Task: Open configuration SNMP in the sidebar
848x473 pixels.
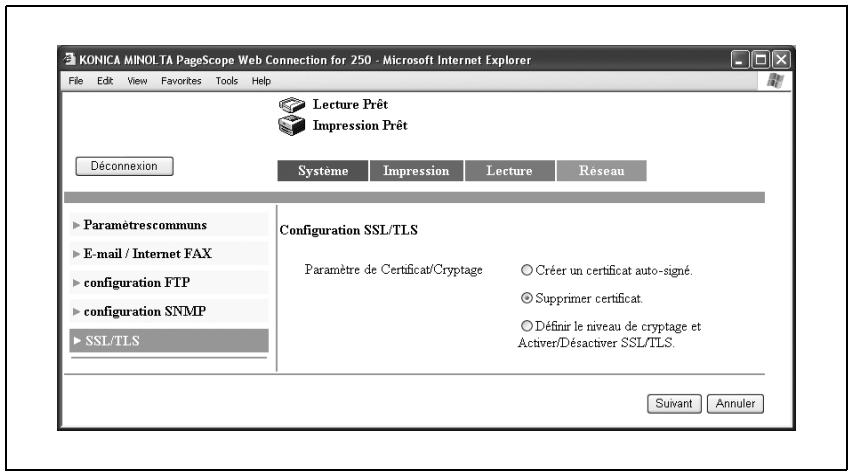Action: coord(169,311)
